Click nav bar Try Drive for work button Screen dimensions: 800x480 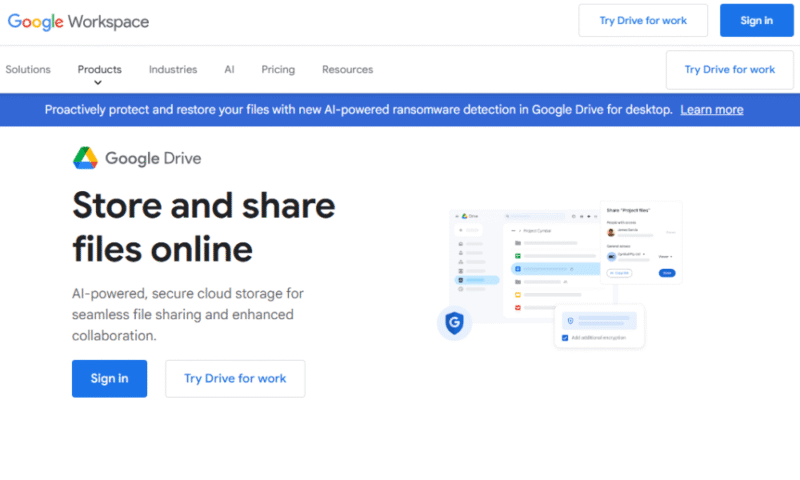(x=730, y=70)
